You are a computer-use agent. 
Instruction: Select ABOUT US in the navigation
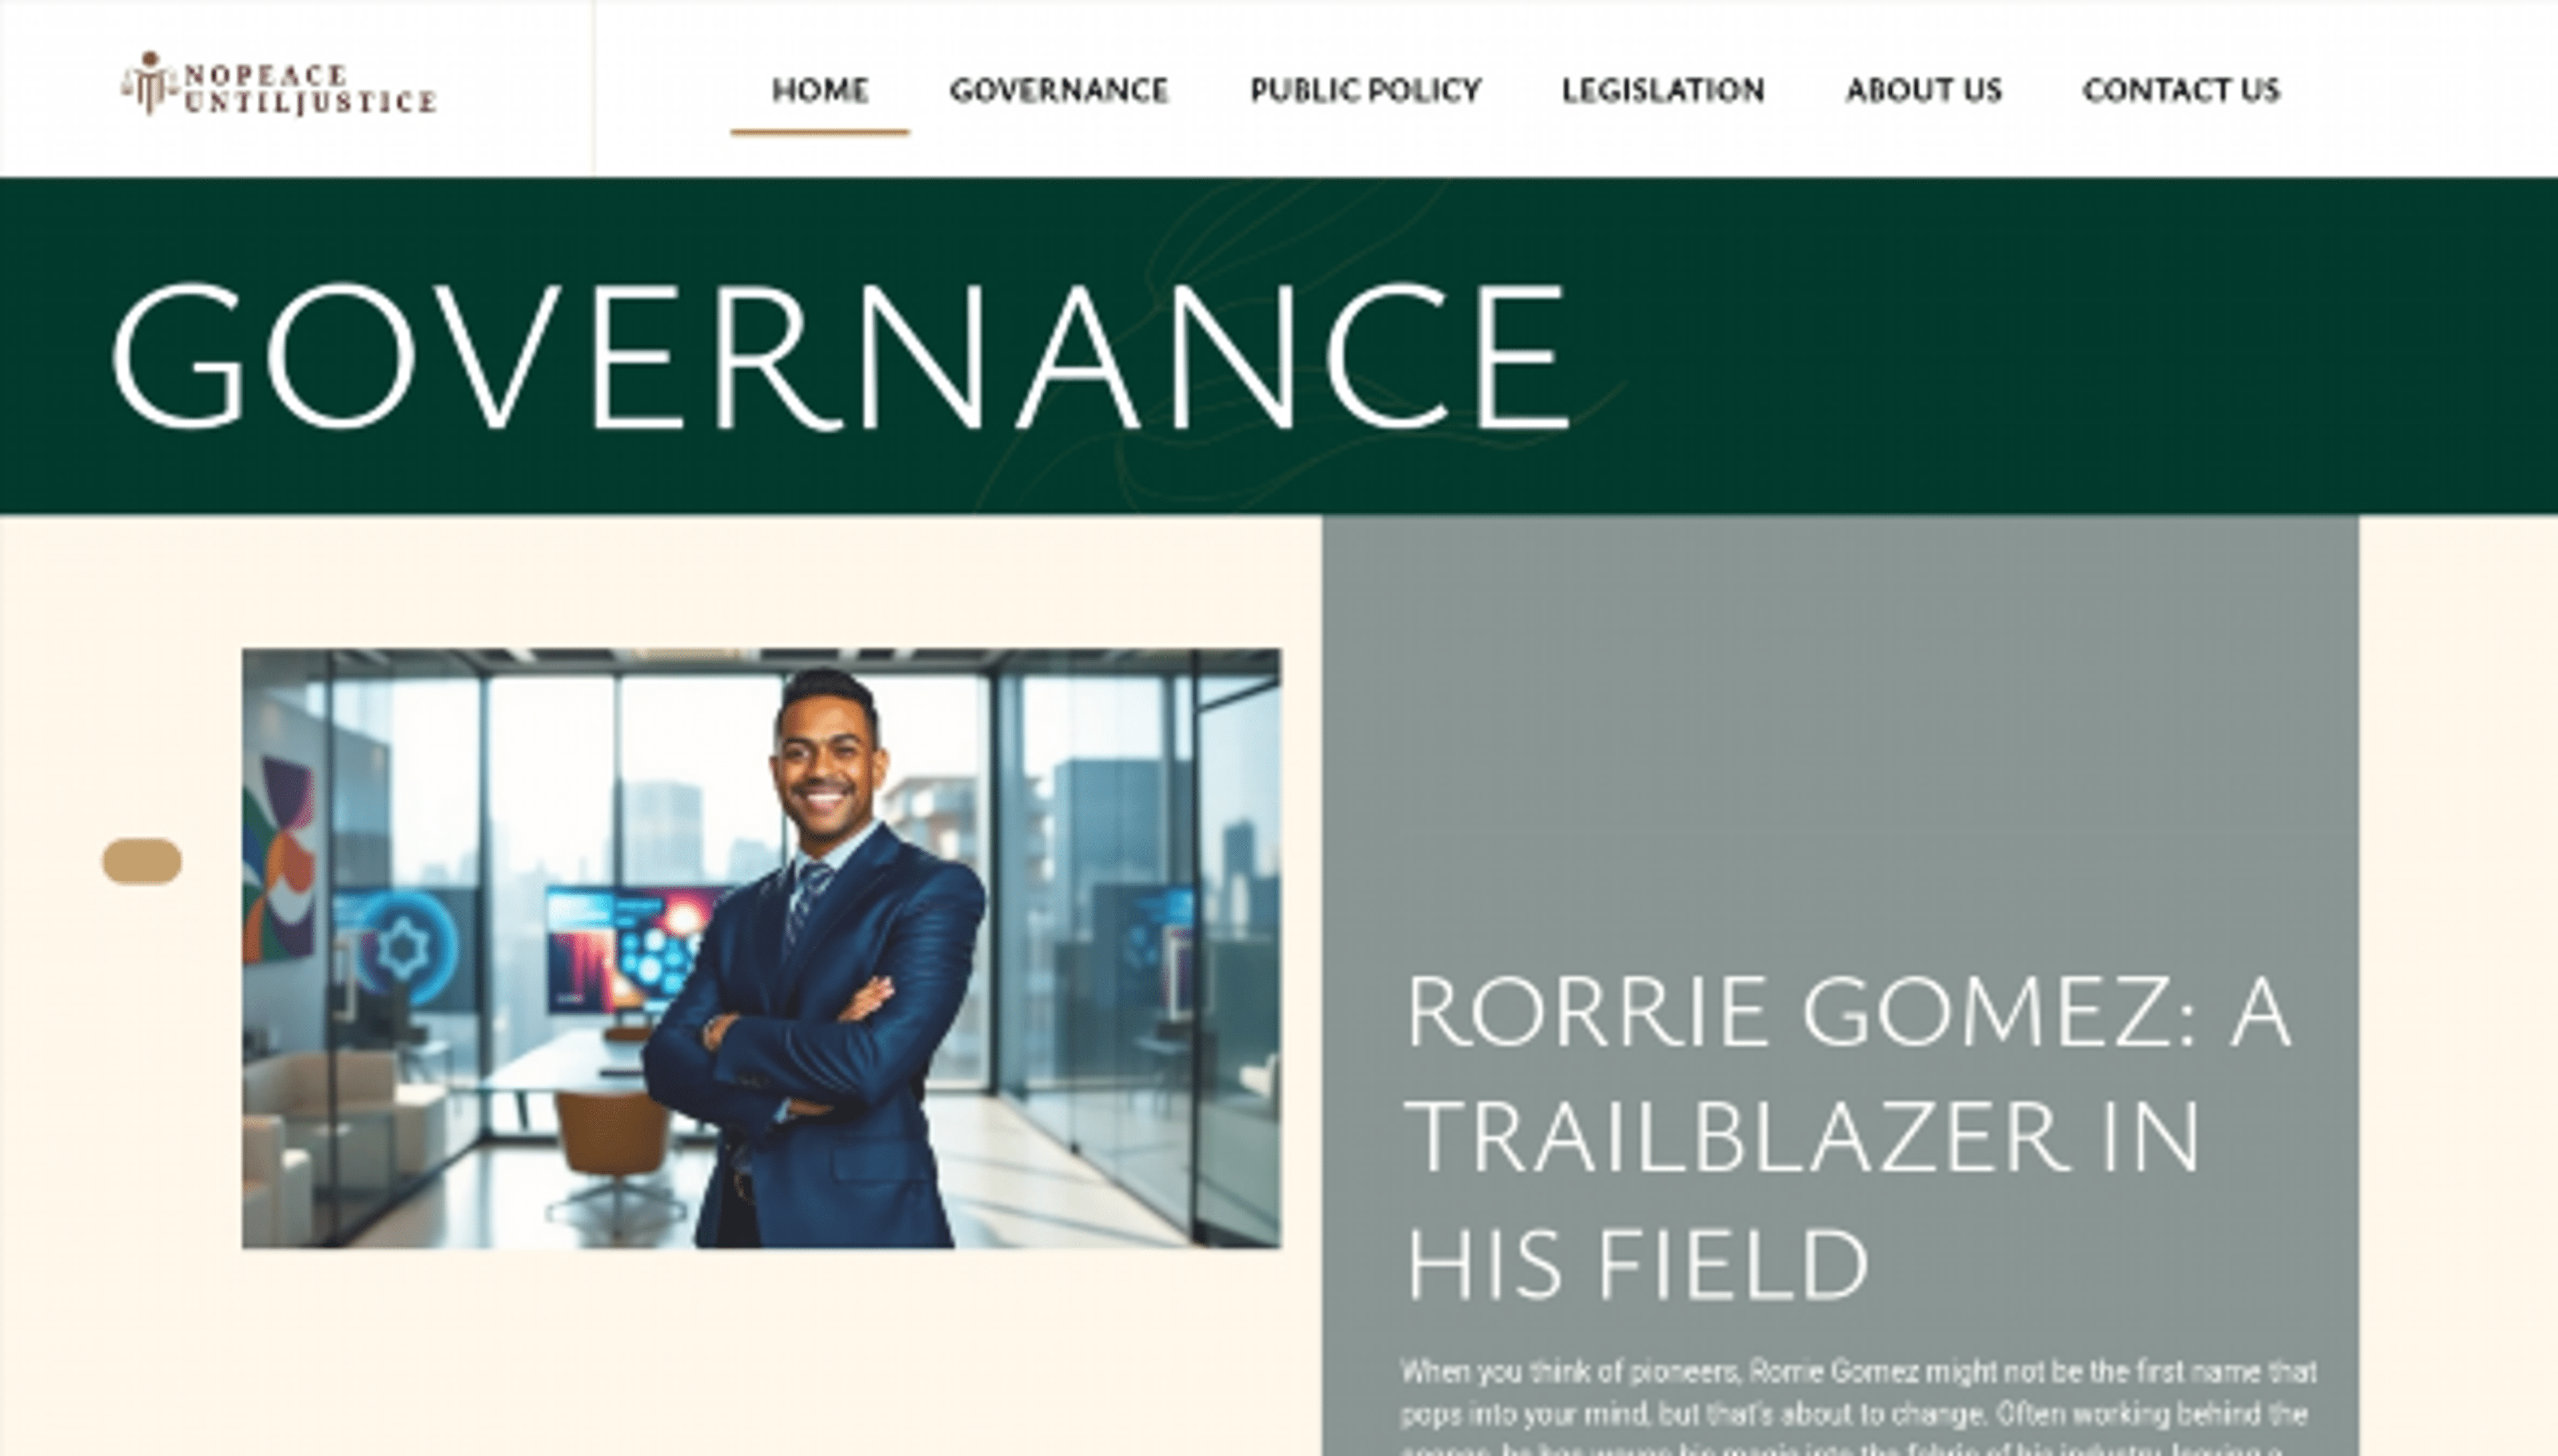tap(1923, 90)
